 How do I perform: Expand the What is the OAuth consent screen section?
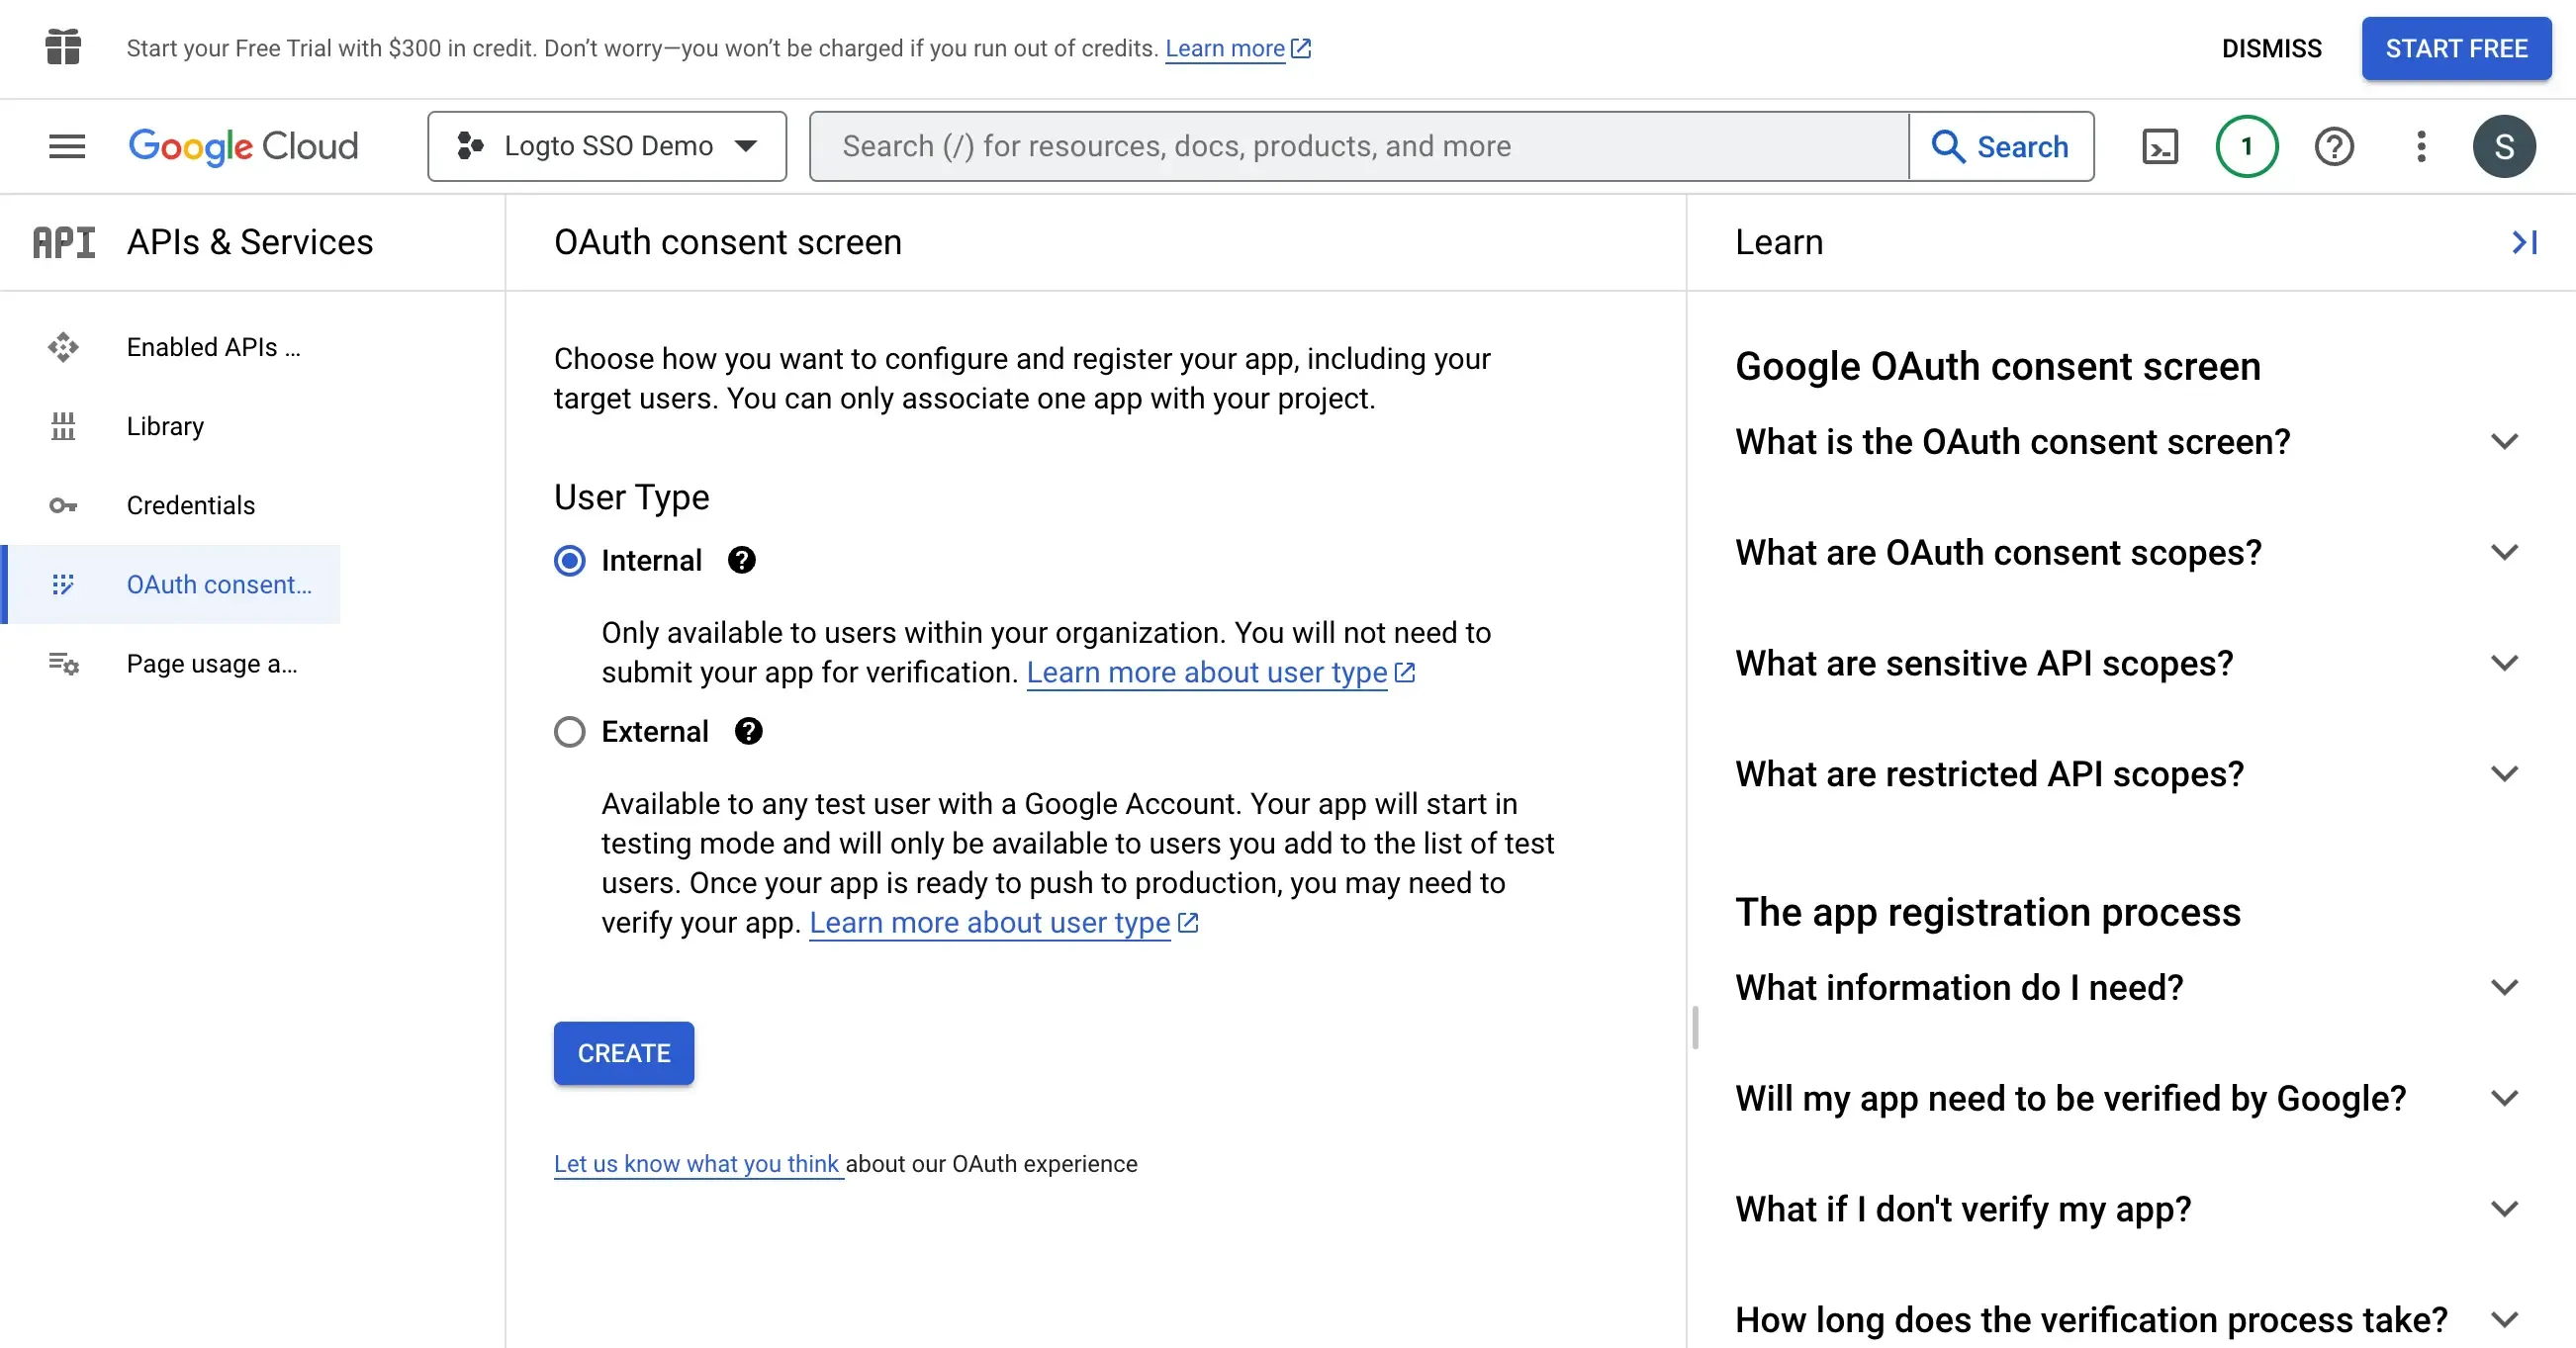(2506, 440)
